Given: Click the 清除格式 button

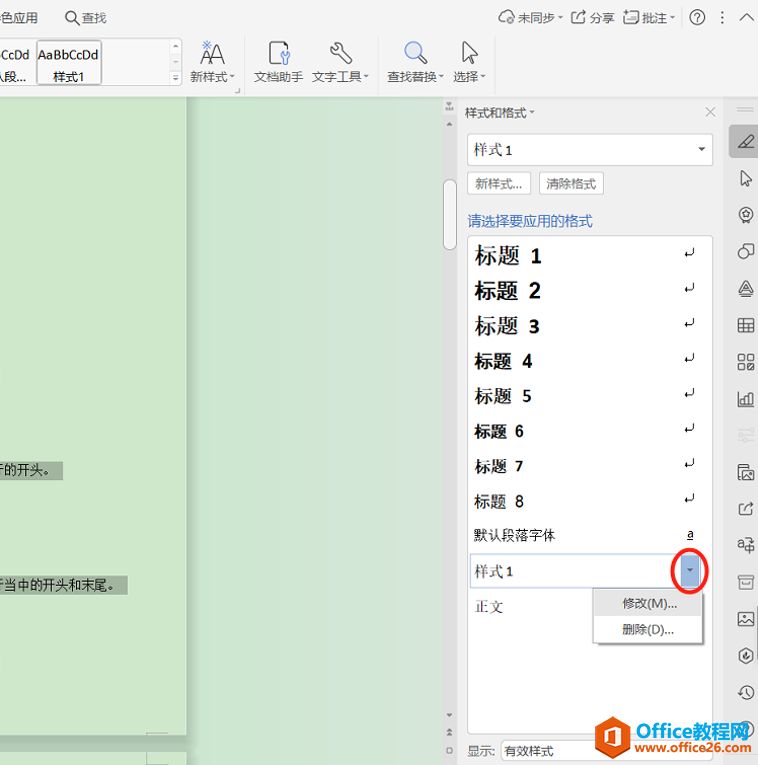Looking at the screenshot, I should (571, 184).
